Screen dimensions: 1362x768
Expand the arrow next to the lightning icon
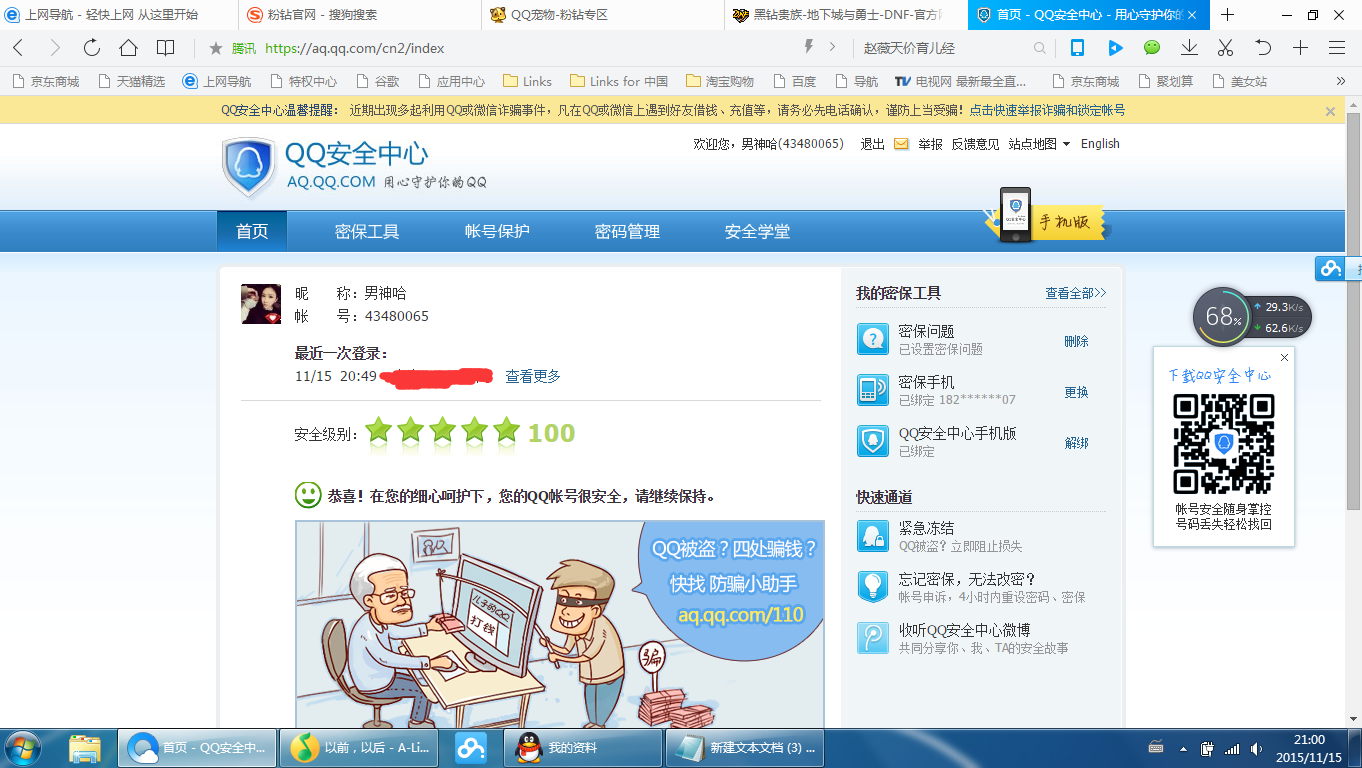tap(832, 47)
